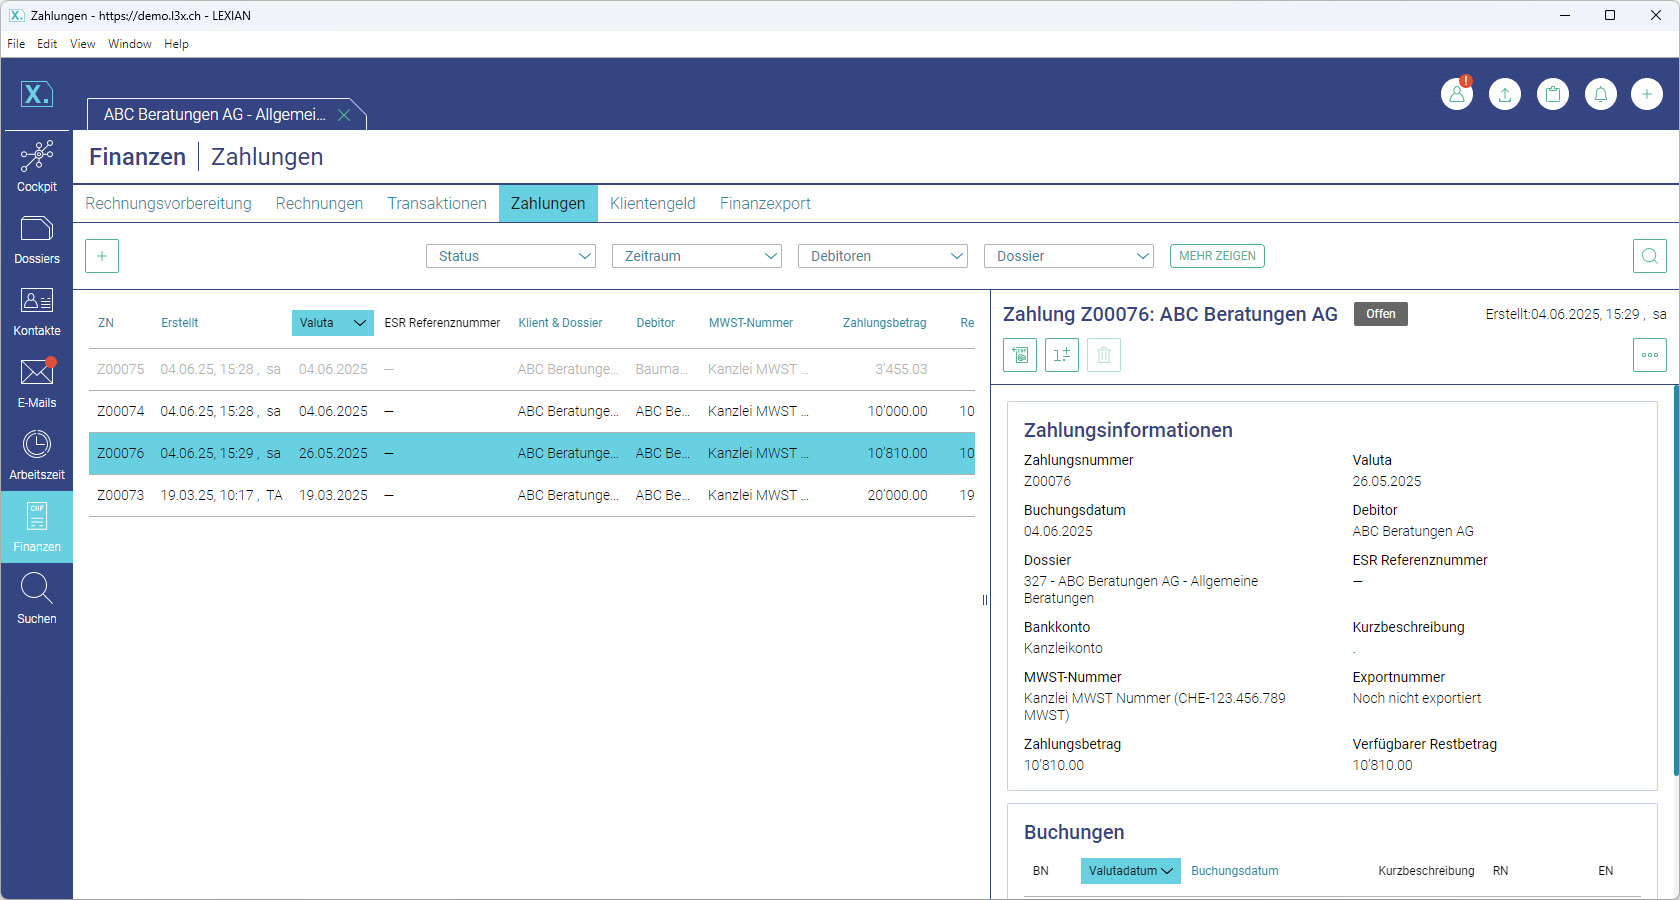The height and width of the screenshot is (900, 1680).
Task: Click the round plus icon in header
Action: tap(1647, 94)
